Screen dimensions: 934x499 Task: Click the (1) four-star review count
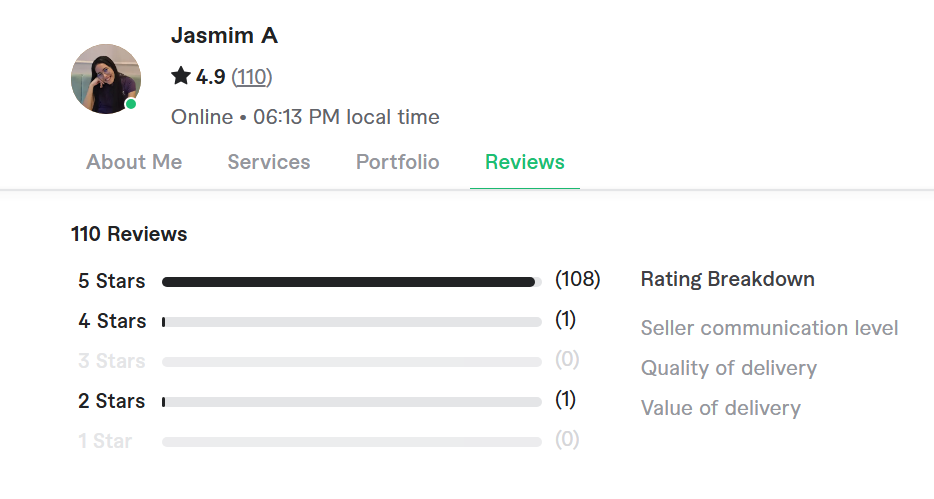click(566, 320)
